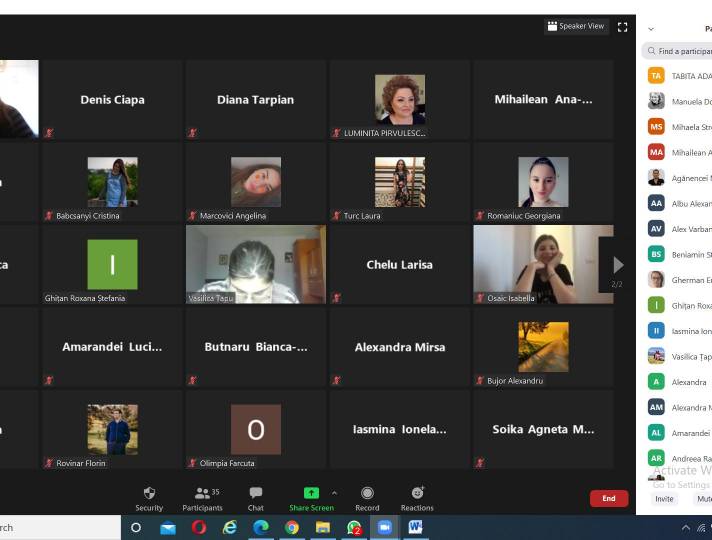Open the Chat window
The image size is (712, 540).
[x=256, y=497]
